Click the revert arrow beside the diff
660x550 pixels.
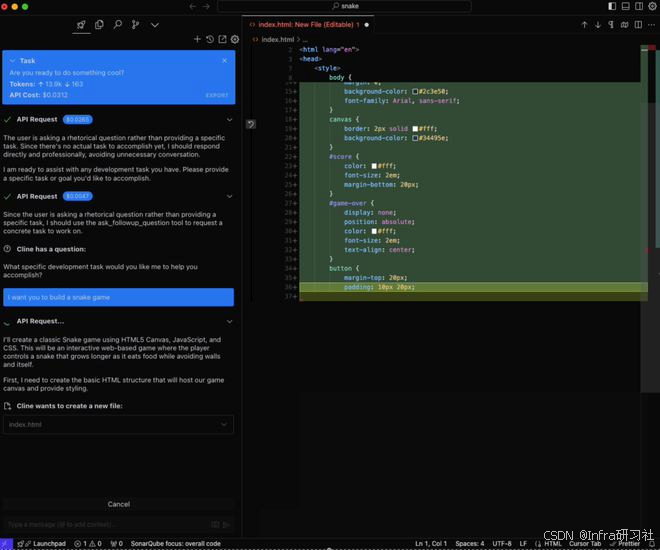(251, 124)
